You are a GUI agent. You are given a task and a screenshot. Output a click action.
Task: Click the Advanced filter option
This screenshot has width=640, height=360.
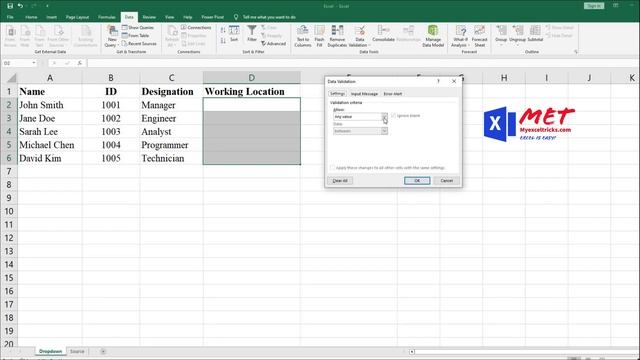point(273,43)
